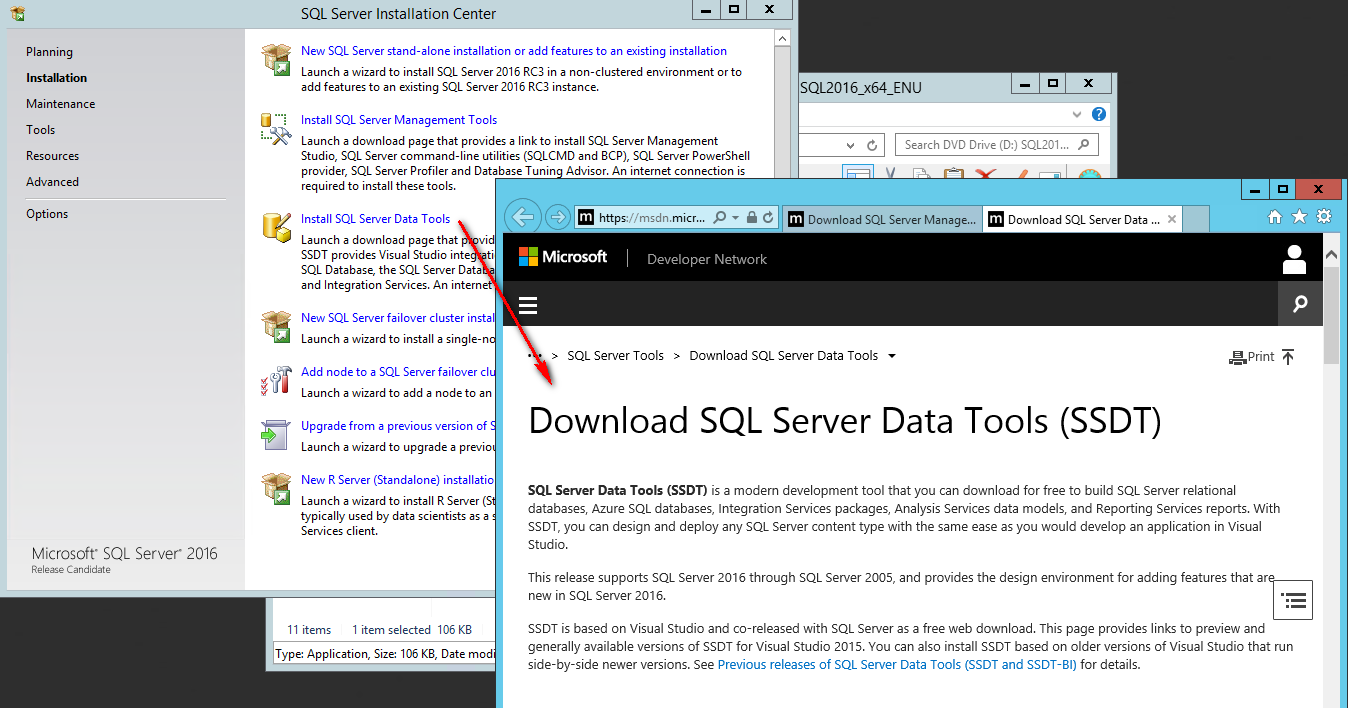Click the Paste clipboard icon in Explorer

click(954, 176)
